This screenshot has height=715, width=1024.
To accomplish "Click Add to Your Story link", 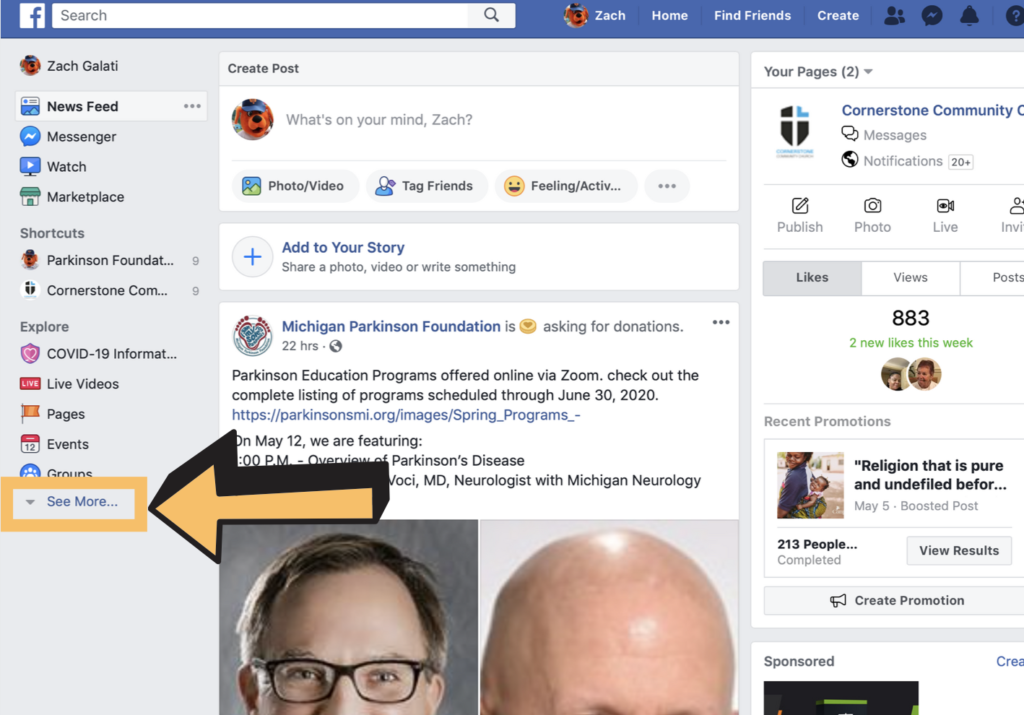I will click(343, 247).
